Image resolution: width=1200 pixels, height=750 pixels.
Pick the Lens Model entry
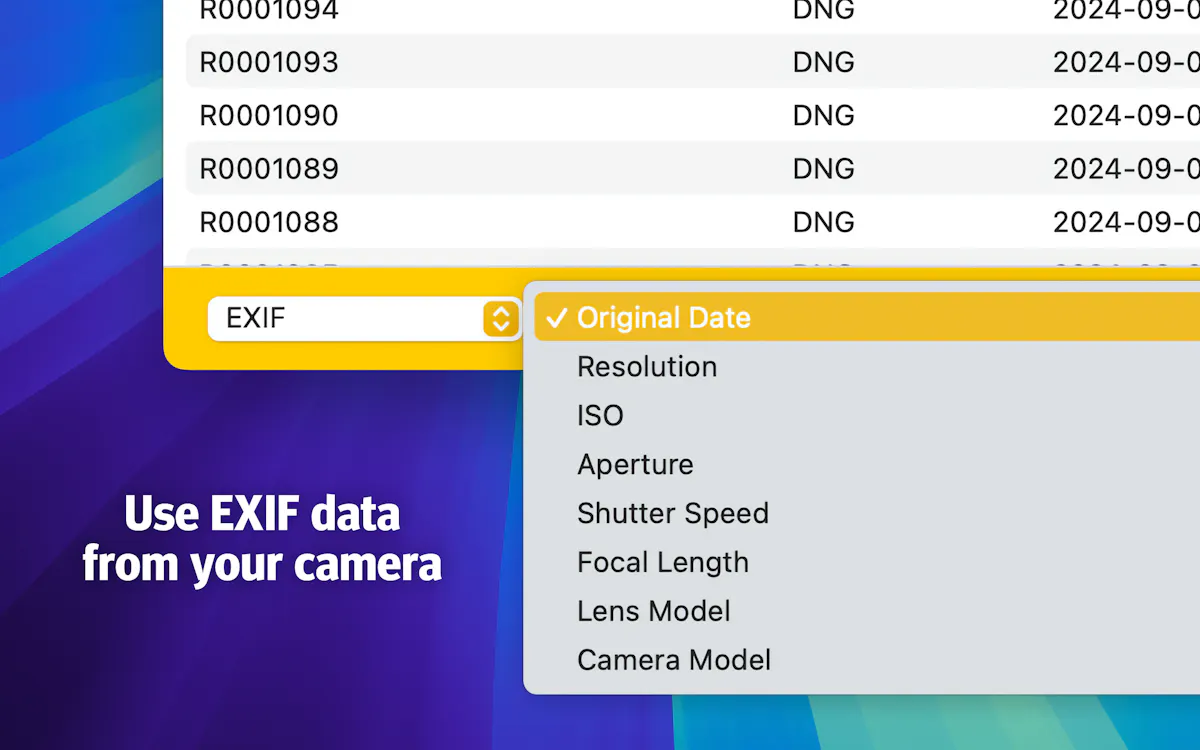[x=867, y=611]
